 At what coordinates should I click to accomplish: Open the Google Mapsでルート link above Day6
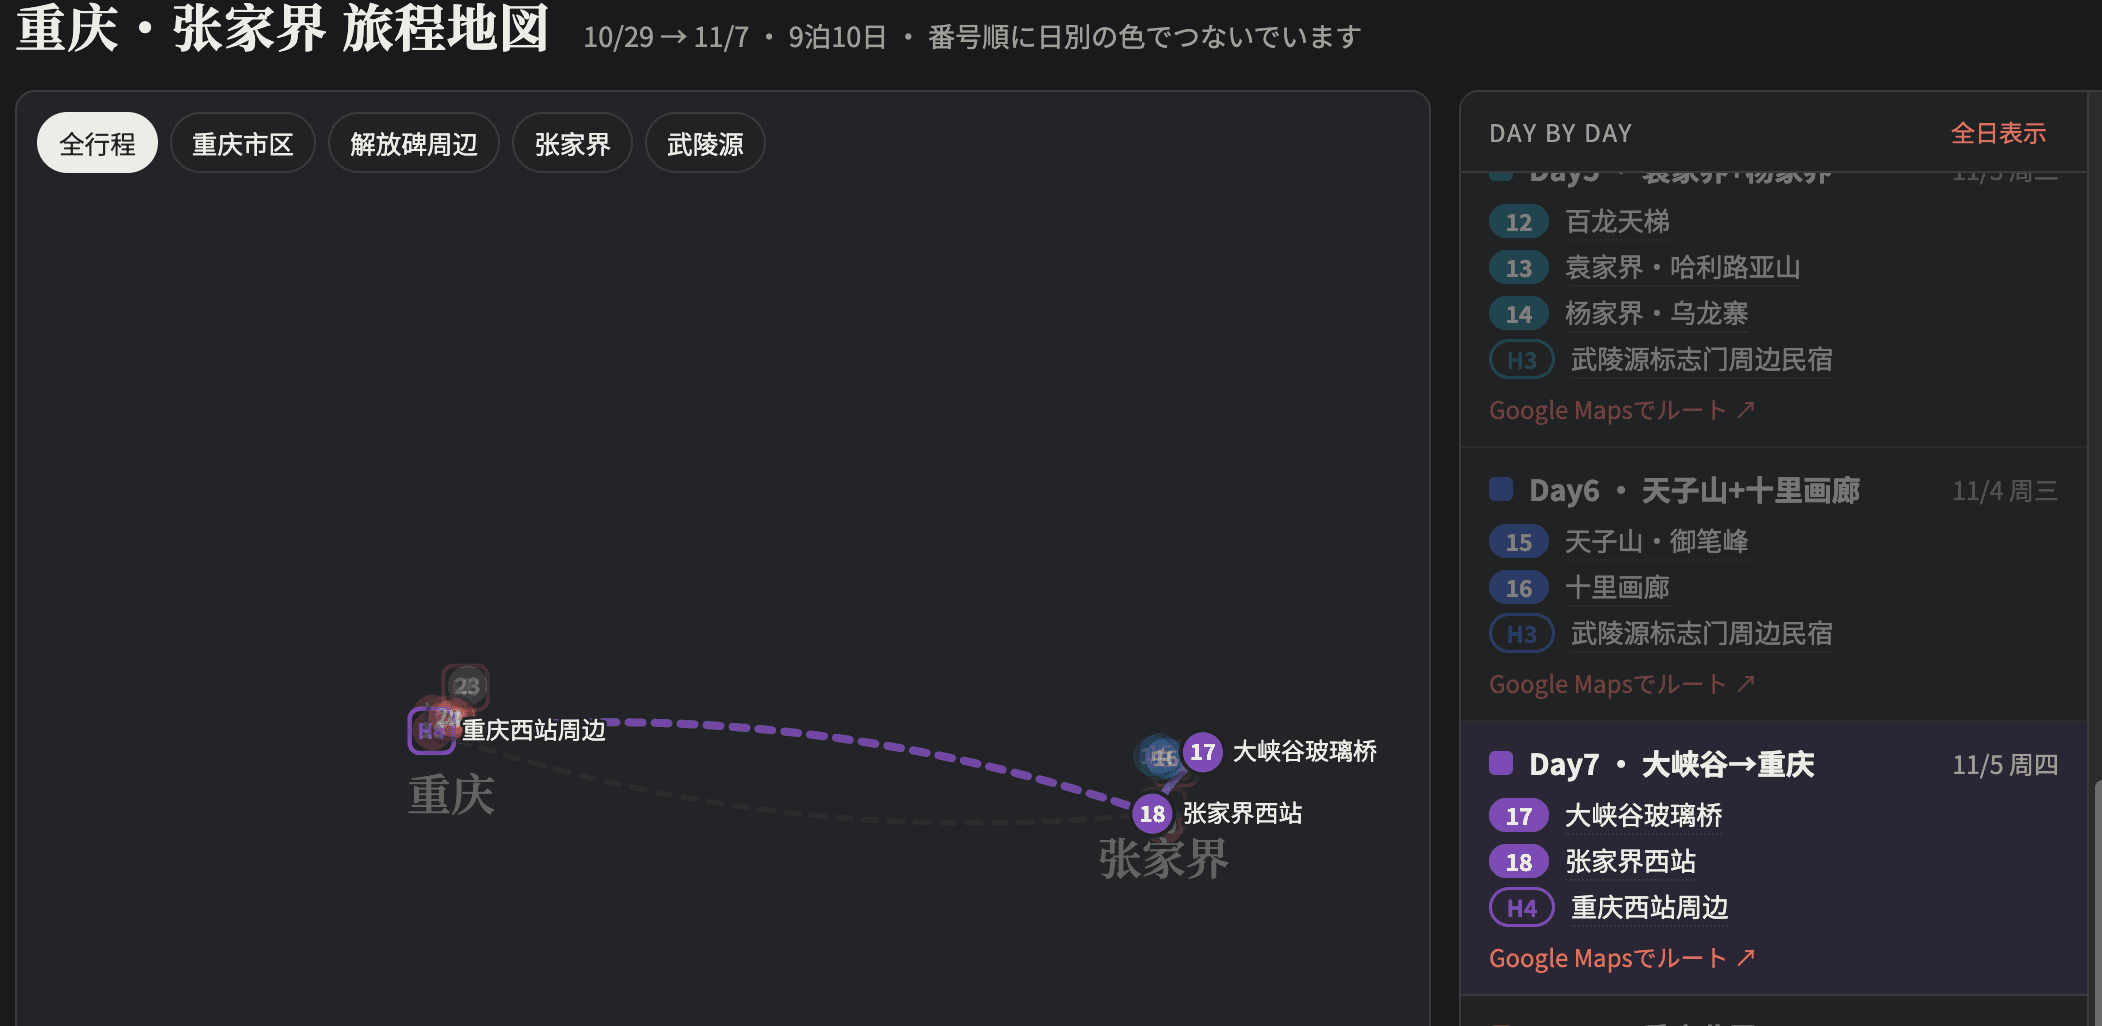(1622, 410)
